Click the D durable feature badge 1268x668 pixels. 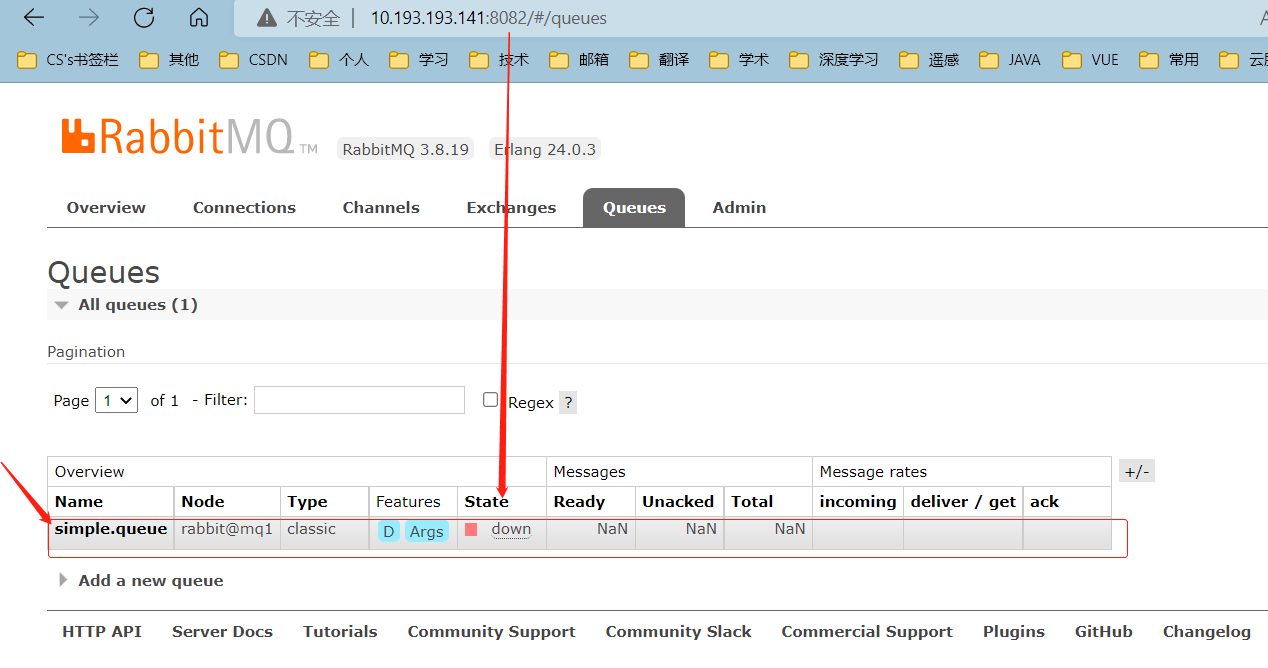[x=389, y=531]
